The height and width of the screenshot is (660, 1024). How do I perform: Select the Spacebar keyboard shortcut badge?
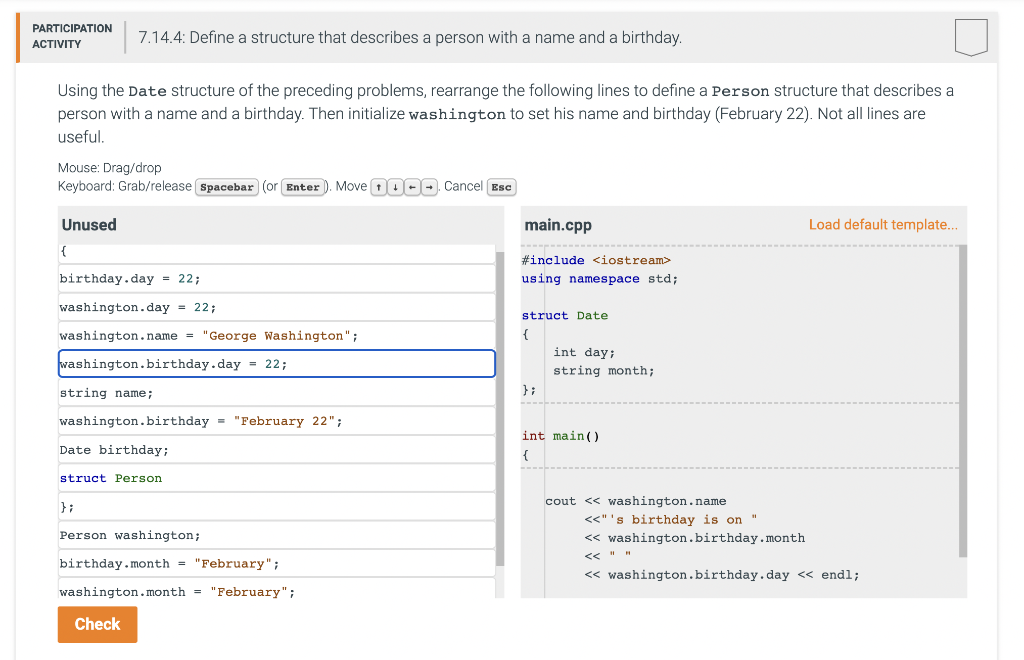coord(226,187)
